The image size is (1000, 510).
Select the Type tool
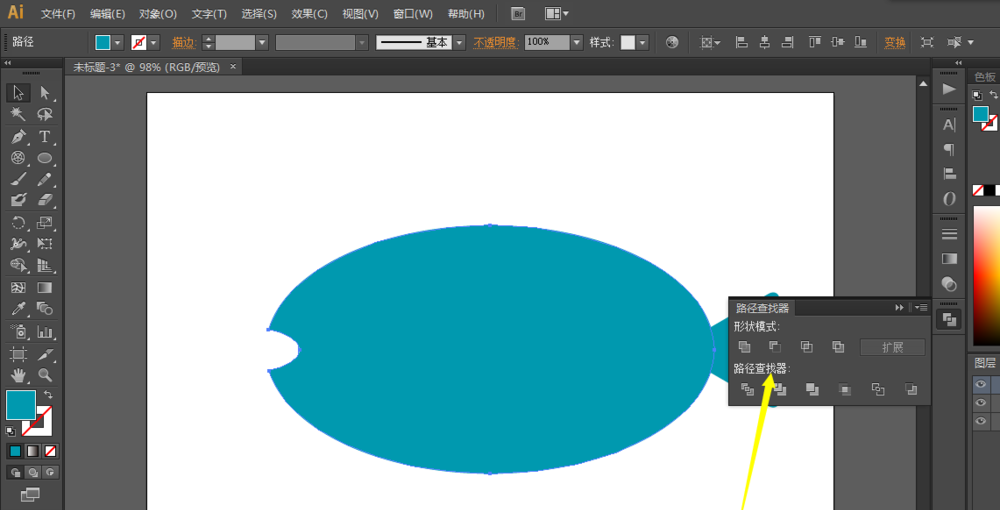tap(45, 136)
